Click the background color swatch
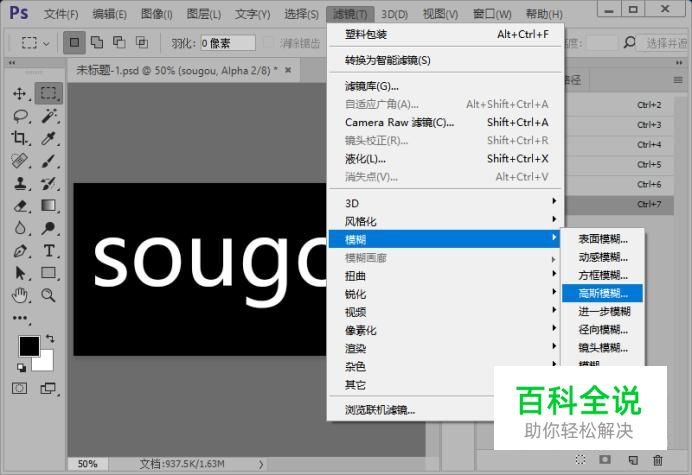This screenshot has height=475, width=692. (46, 363)
